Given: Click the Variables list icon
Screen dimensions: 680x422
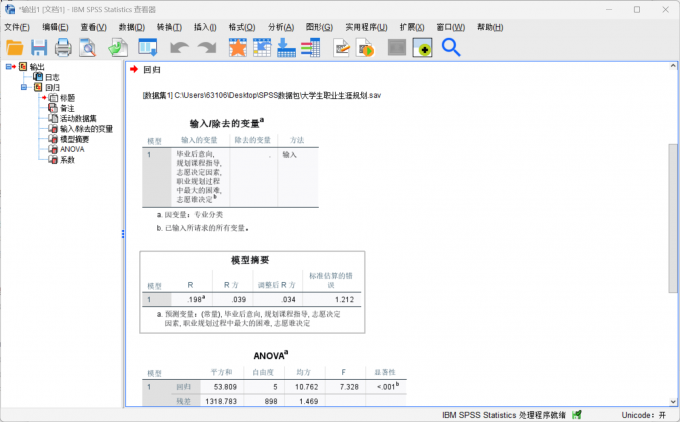Looking at the screenshot, I should pyautogui.click(x=311, y=47).
